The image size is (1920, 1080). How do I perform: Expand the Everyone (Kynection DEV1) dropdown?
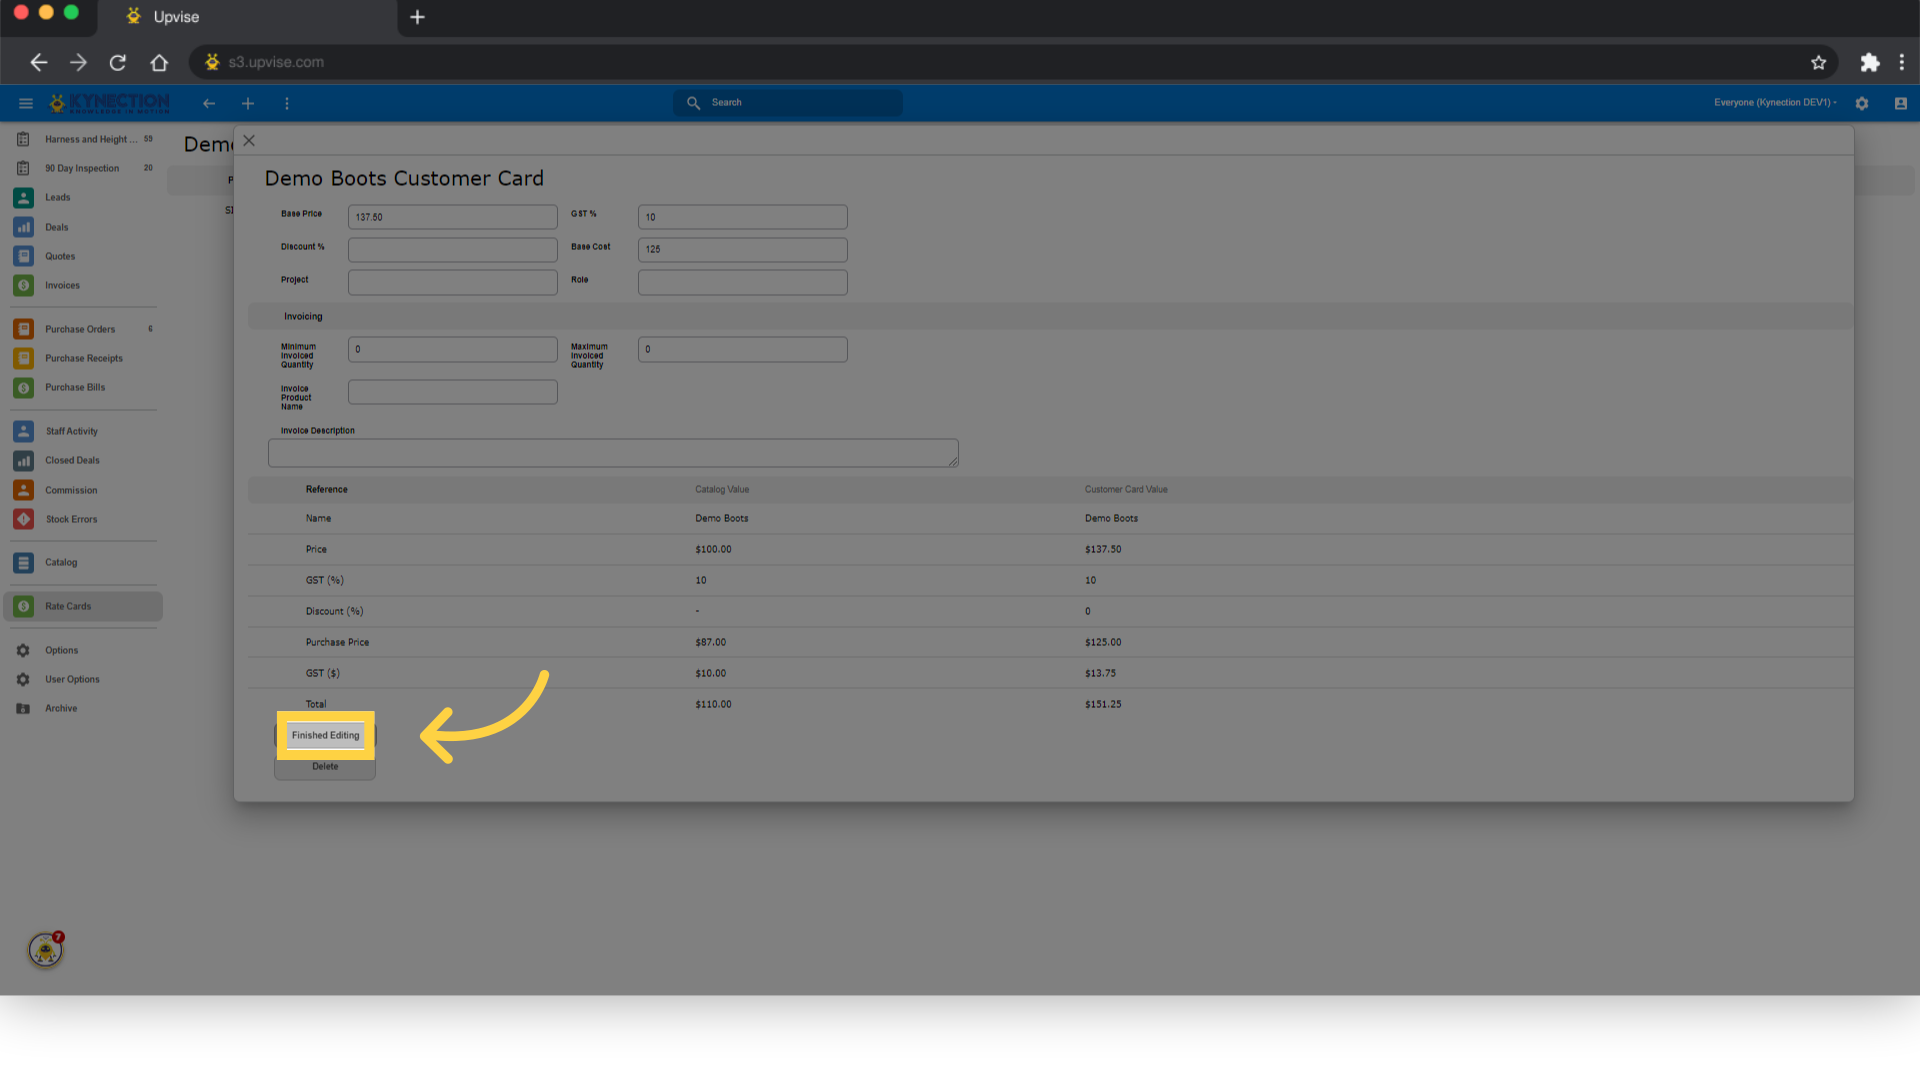coord(1775,102)
